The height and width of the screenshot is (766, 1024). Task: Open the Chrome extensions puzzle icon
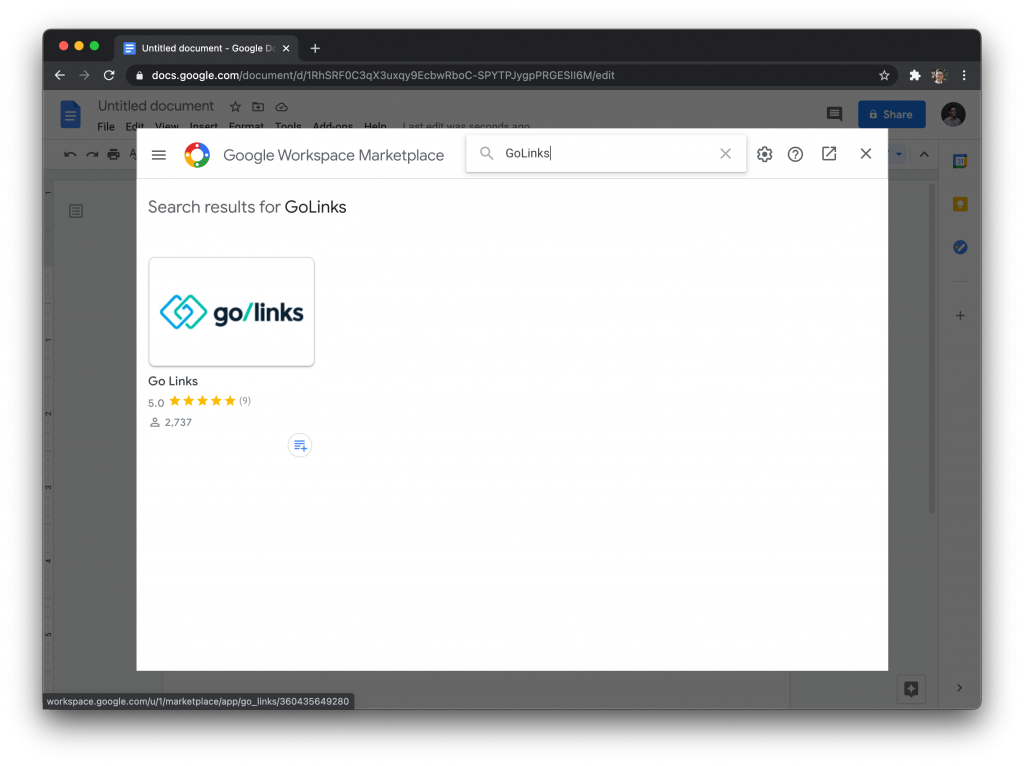click(x=914, y=75)
